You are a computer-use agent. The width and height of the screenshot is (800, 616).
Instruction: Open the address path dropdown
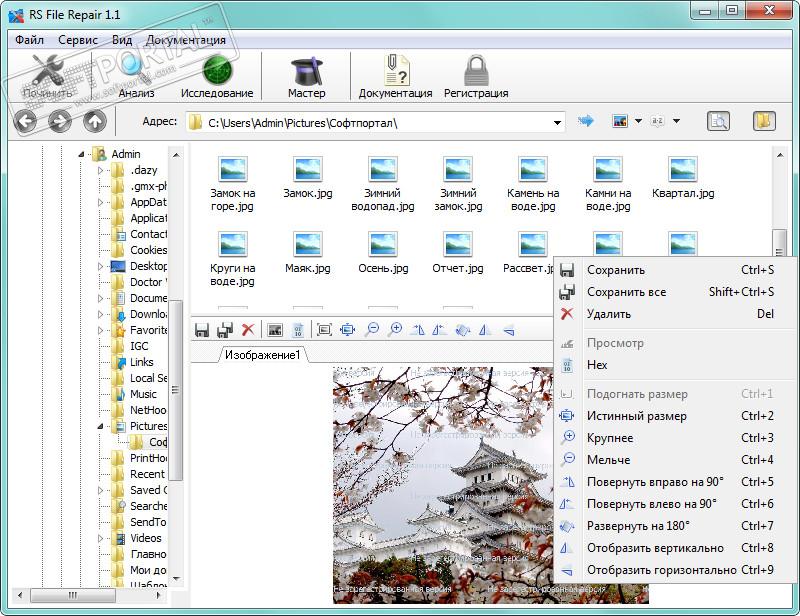click(x=558, y=122)
